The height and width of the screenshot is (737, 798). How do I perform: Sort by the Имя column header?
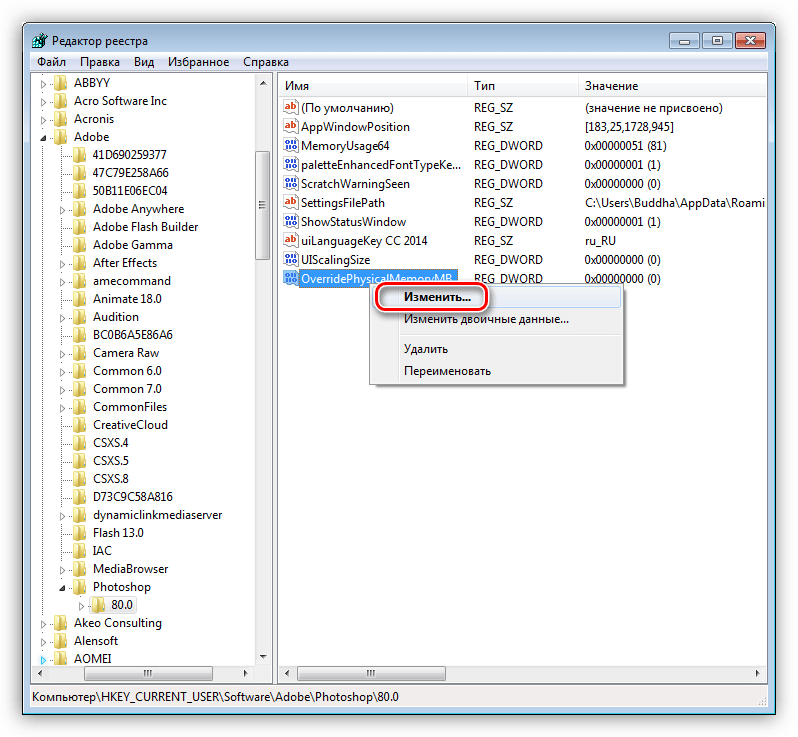(x=374, y=86)
